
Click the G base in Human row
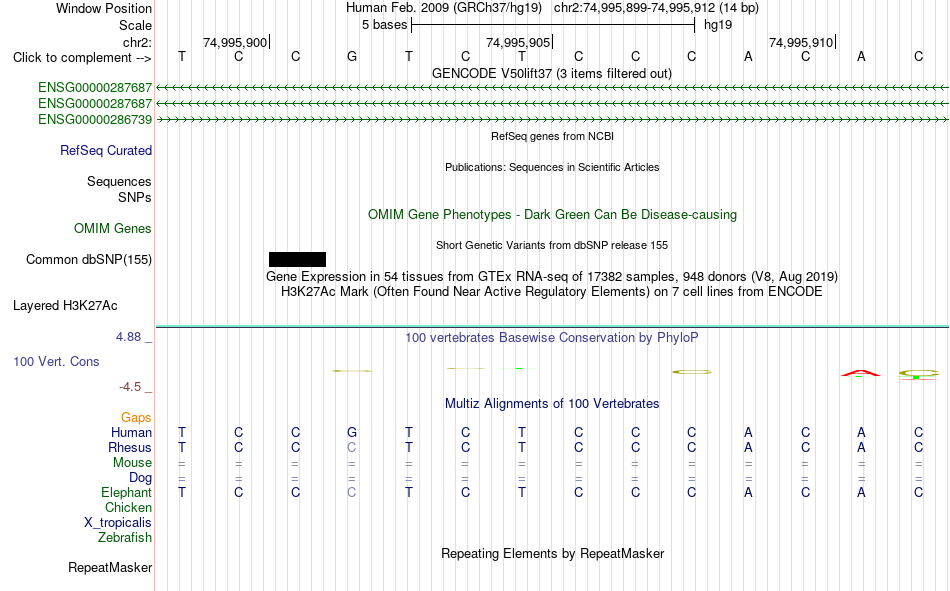(352, 432)
